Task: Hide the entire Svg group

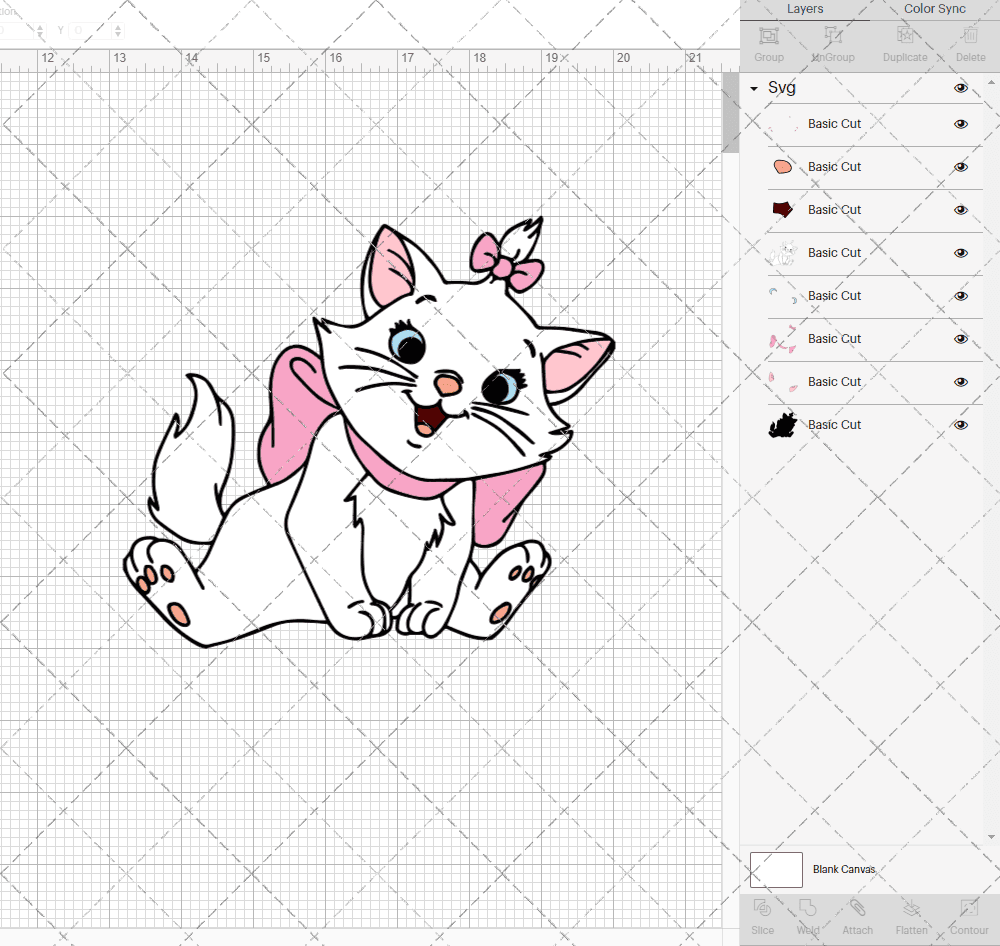Action: tap(960, 88)
